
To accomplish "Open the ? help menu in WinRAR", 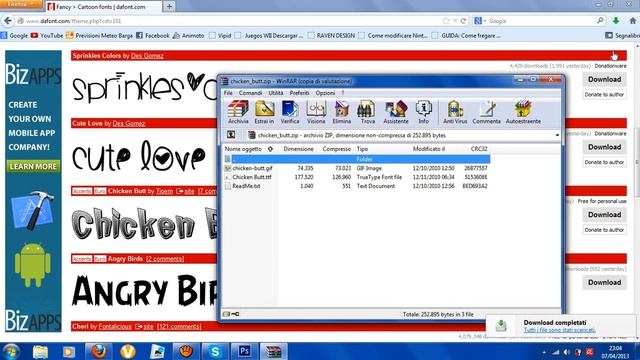I will (x=343, y=93).
